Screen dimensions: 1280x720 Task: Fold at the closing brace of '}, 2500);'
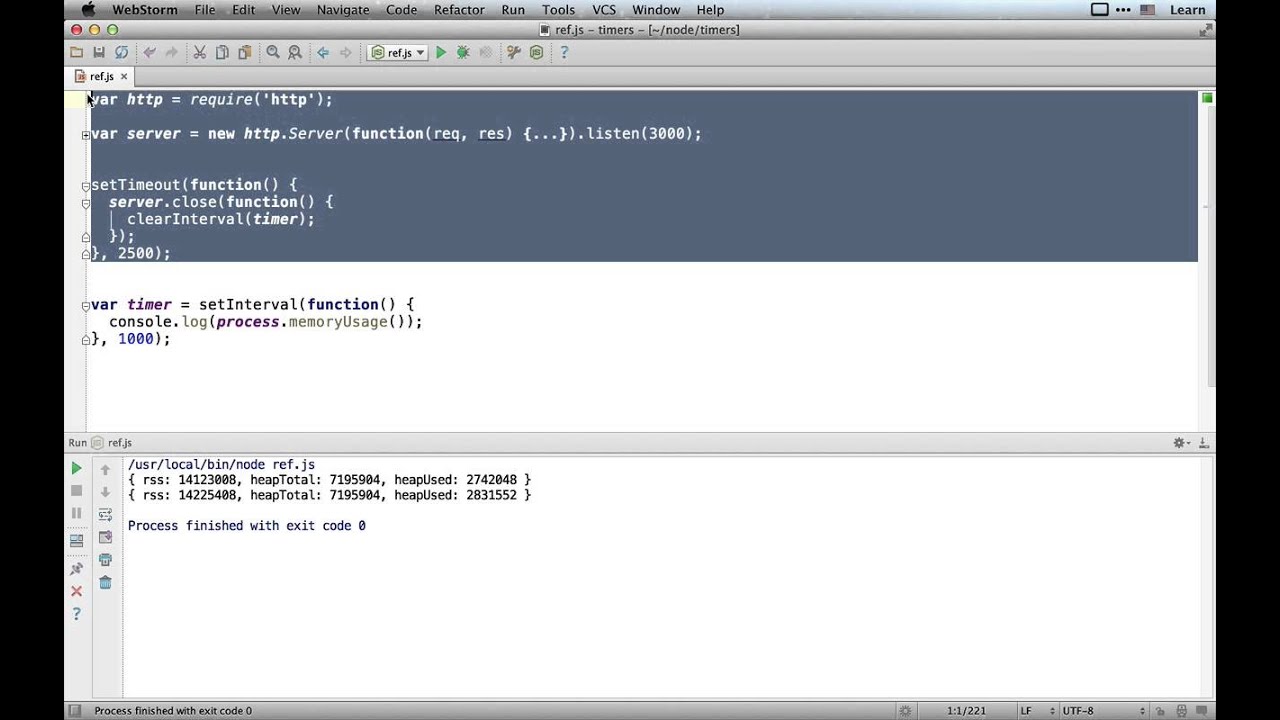click(85, 254)
